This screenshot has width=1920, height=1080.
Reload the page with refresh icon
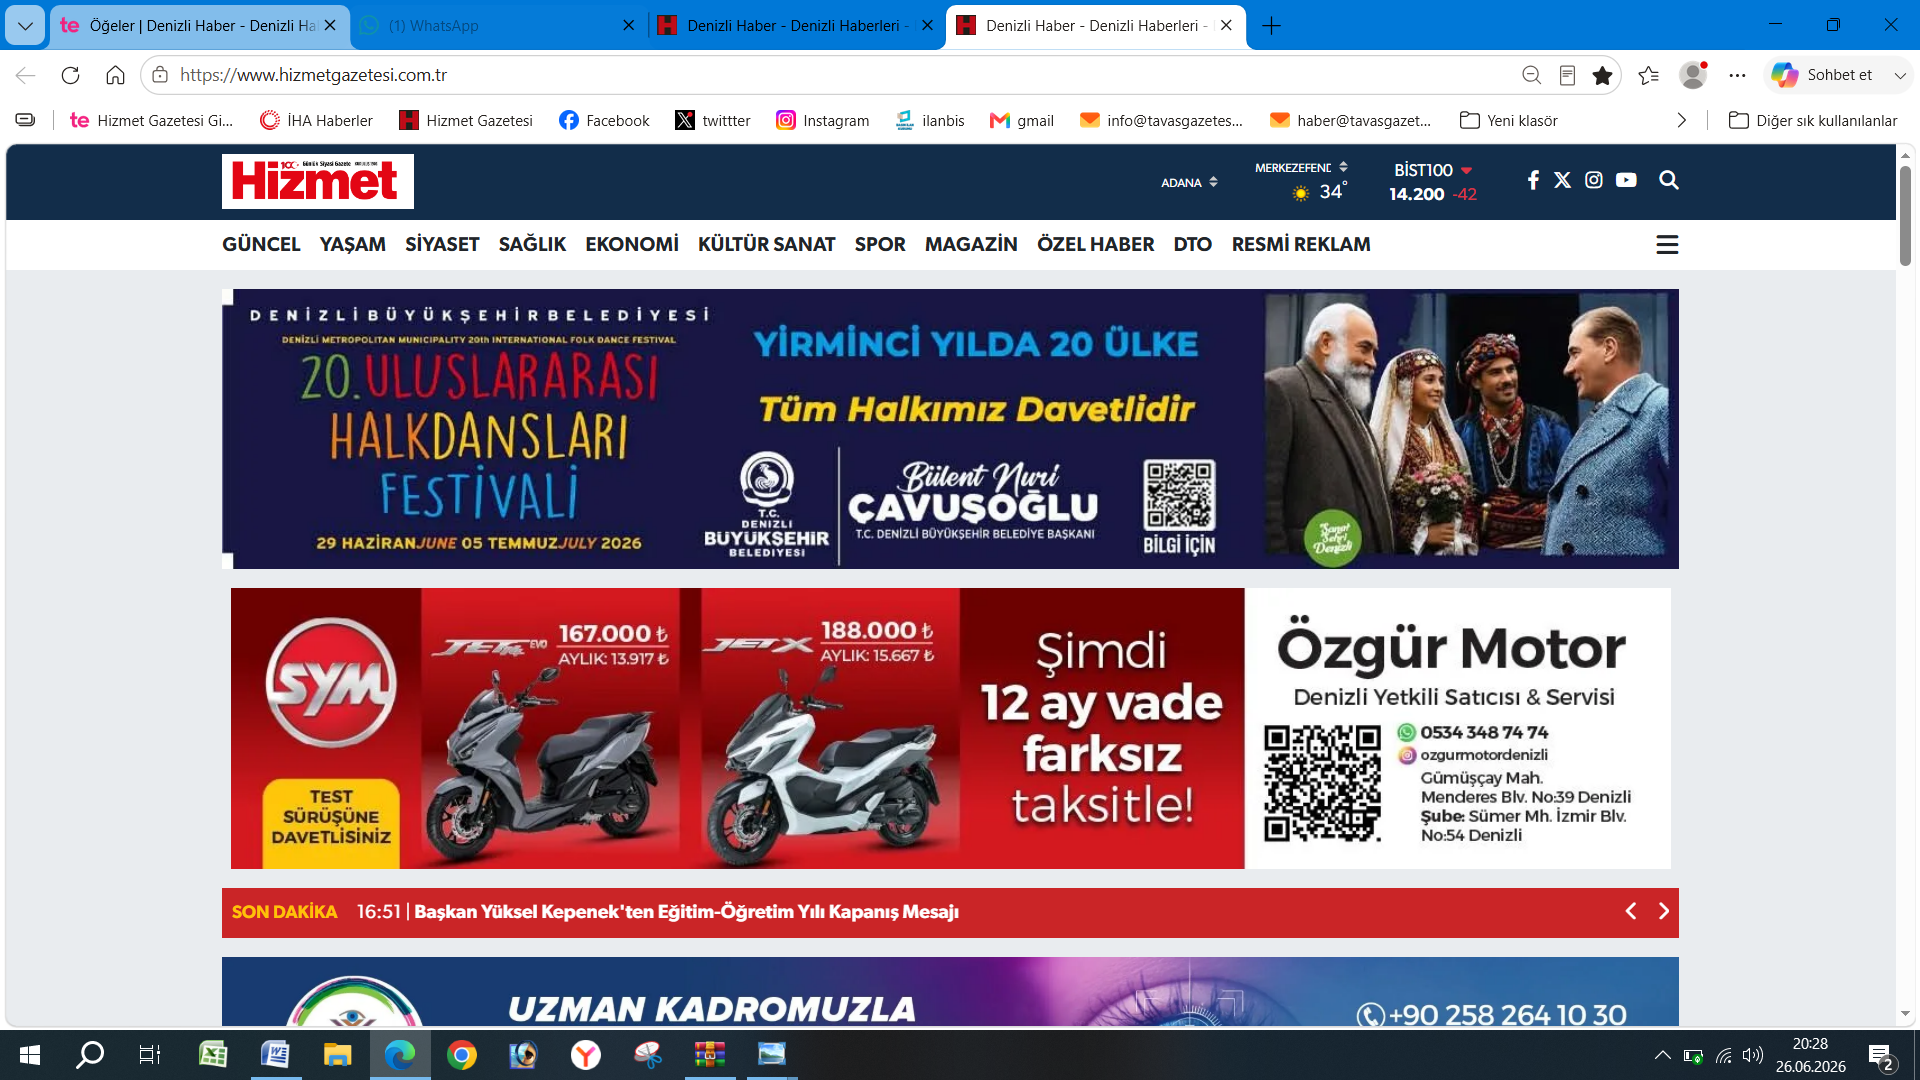click(x=70, y=75)
